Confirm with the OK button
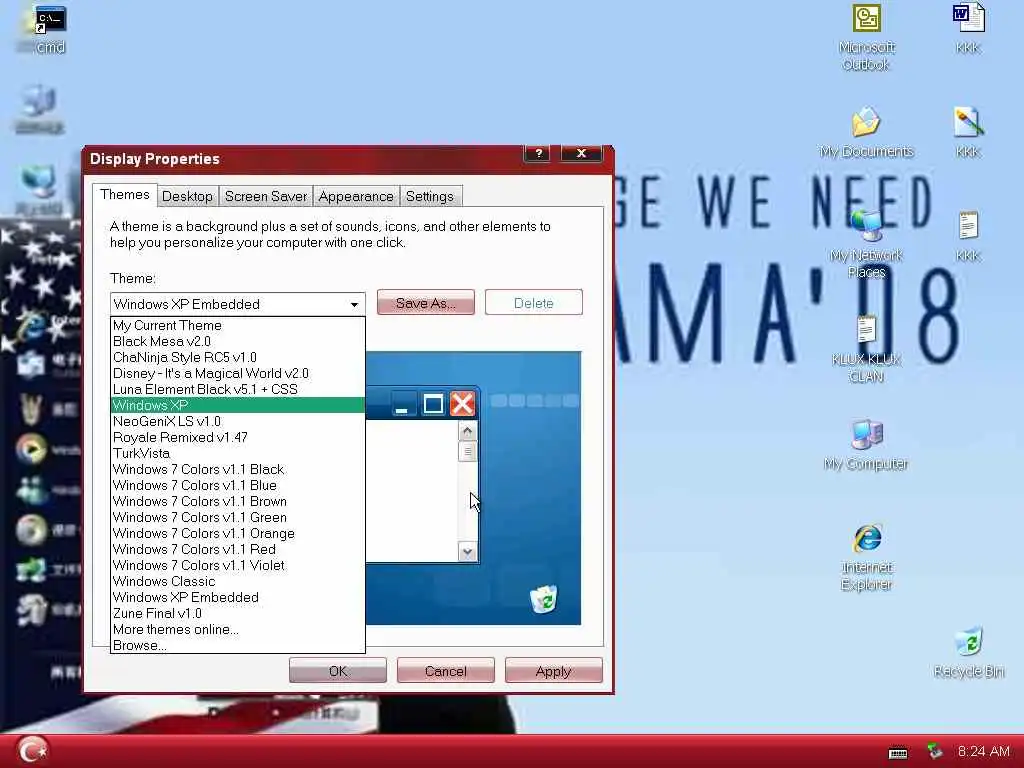The height and width of the screenshot is (768, 1024). tap(338, 671)
